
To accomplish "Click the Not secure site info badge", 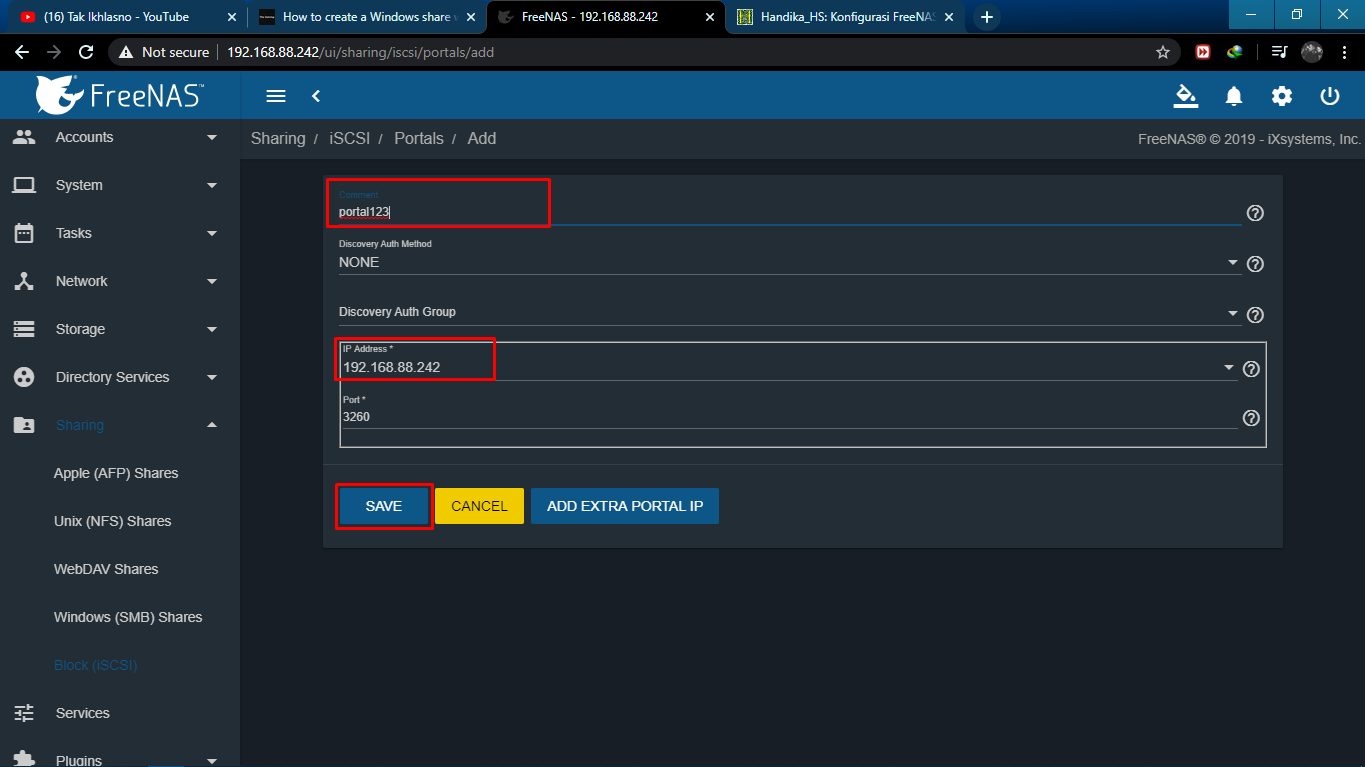I will pos(164,52).
